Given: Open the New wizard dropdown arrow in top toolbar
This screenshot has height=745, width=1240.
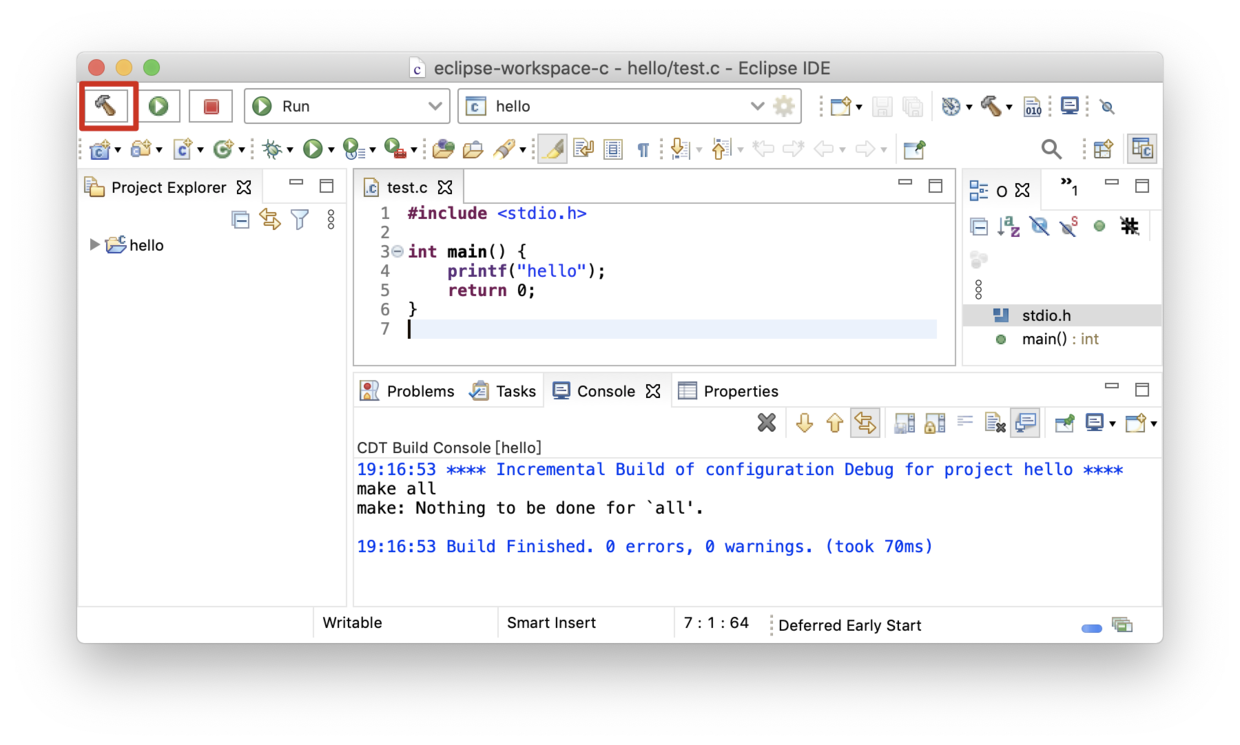Looking at the screenshot, I should 859,107.
